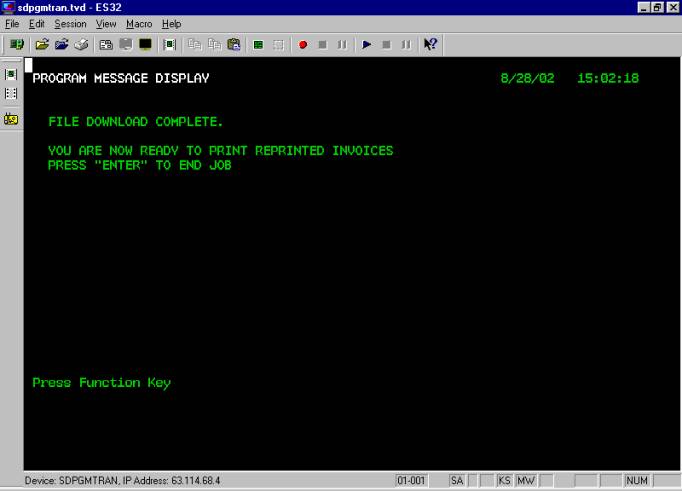Click the green keypad toolbar icon
Screen dimensions: 682x491
click(170, 44)
